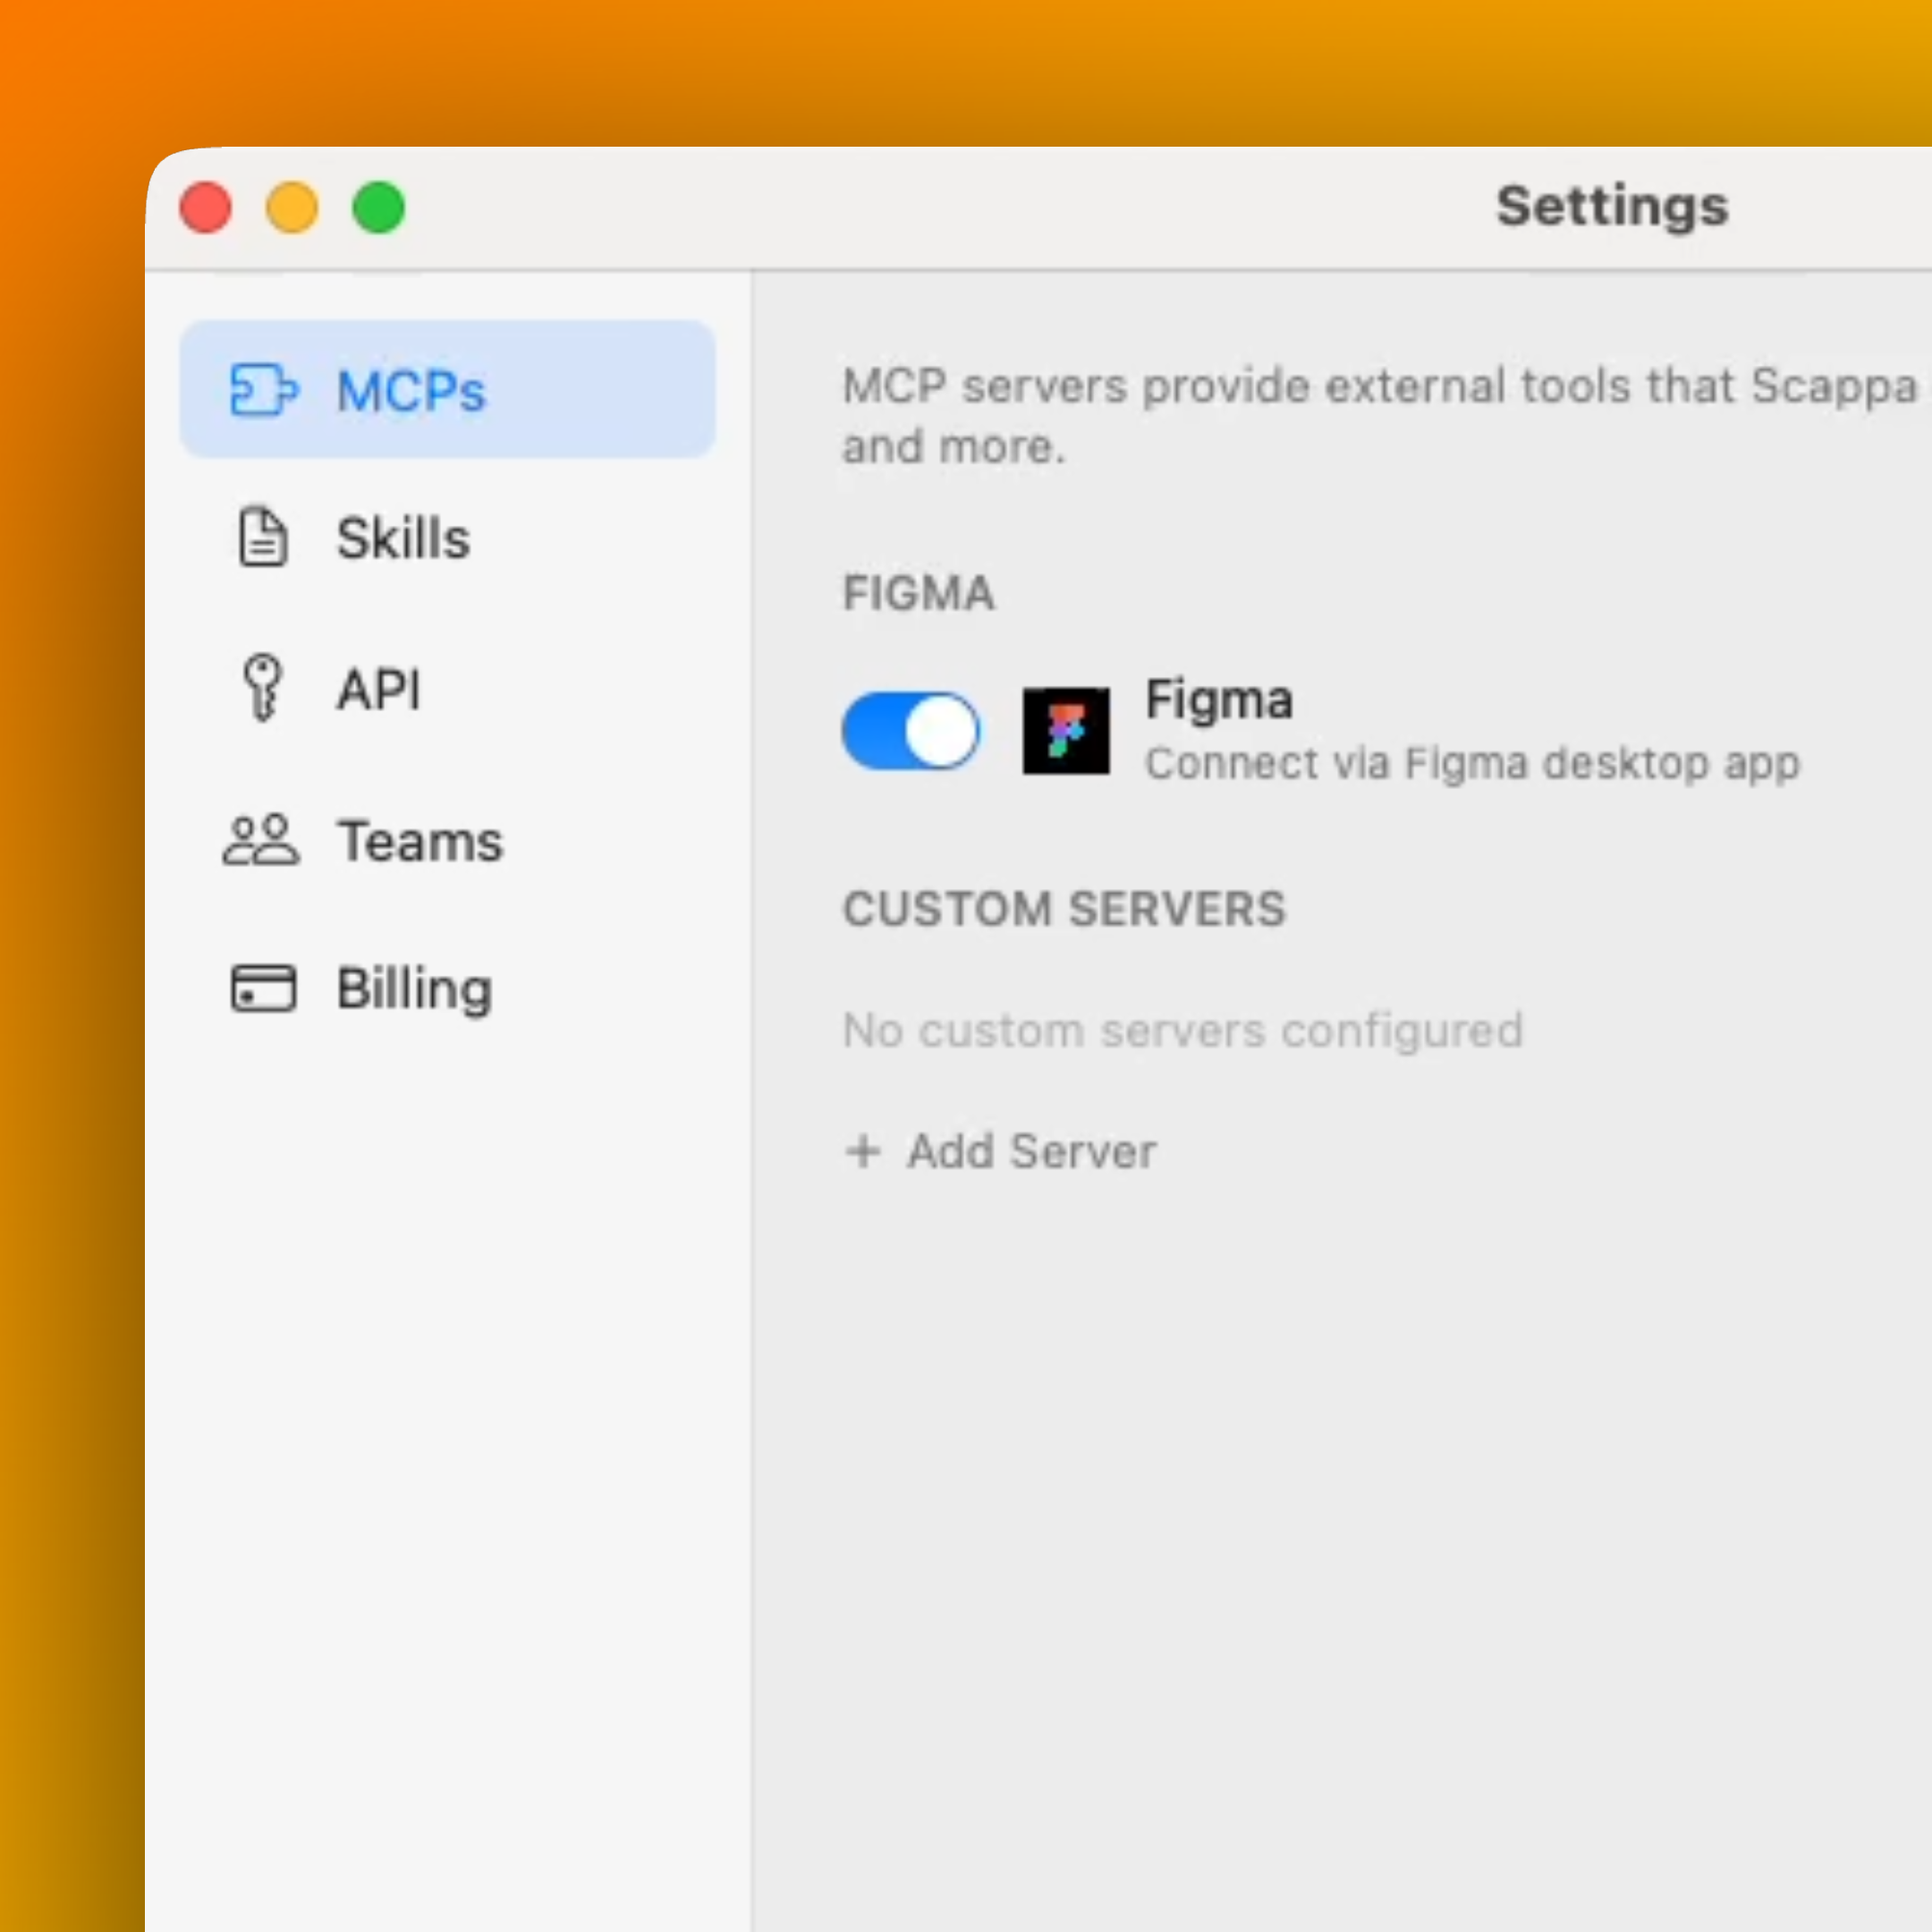Click the Skills document icon
The width and height of the screenshot is (1932, 1932).
tap(263, 538)
